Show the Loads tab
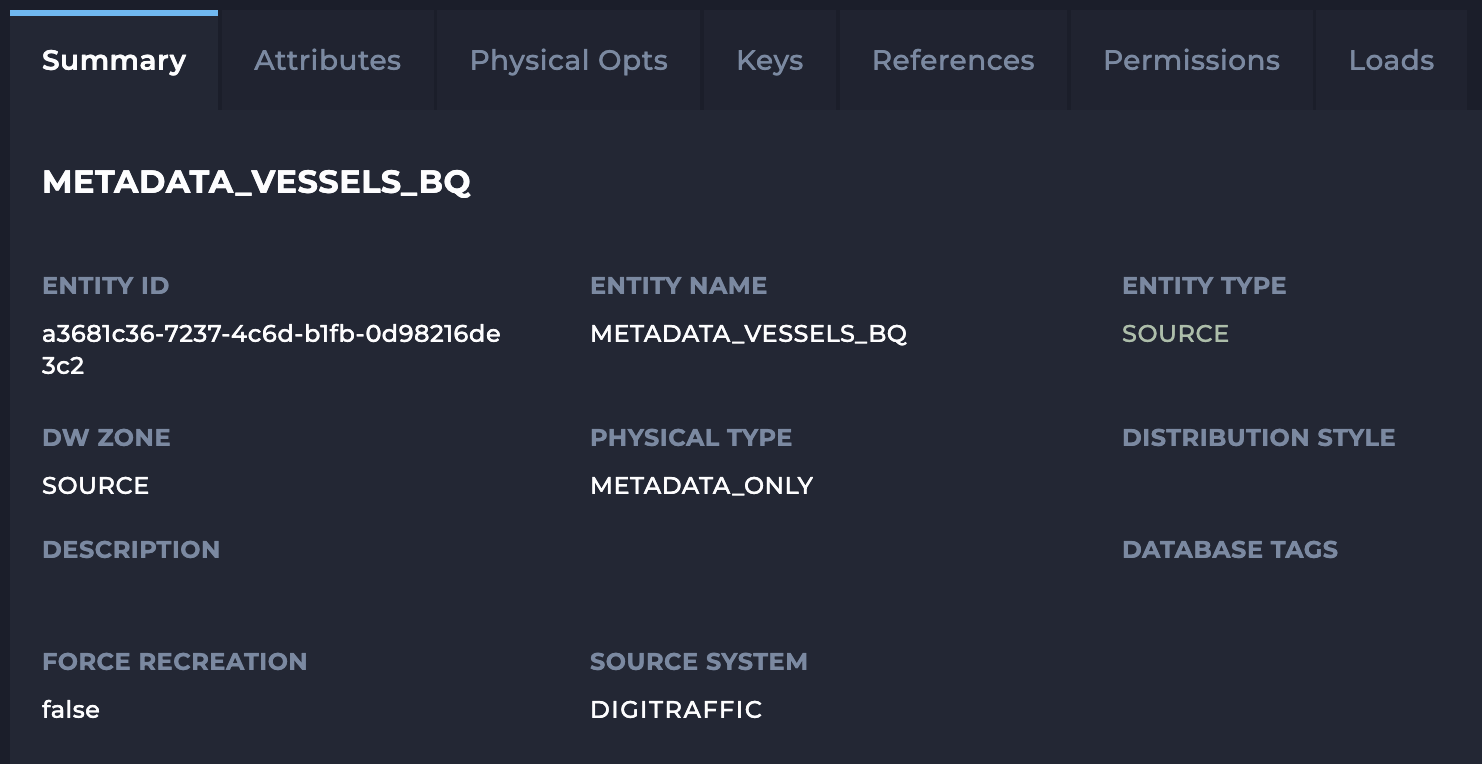This screenshot has width=1482, height=764. [x=1391, y=61]
